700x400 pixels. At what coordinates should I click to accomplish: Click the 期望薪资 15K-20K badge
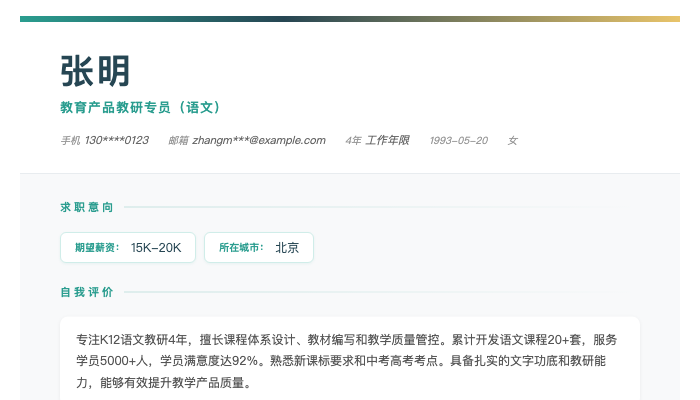128,247
